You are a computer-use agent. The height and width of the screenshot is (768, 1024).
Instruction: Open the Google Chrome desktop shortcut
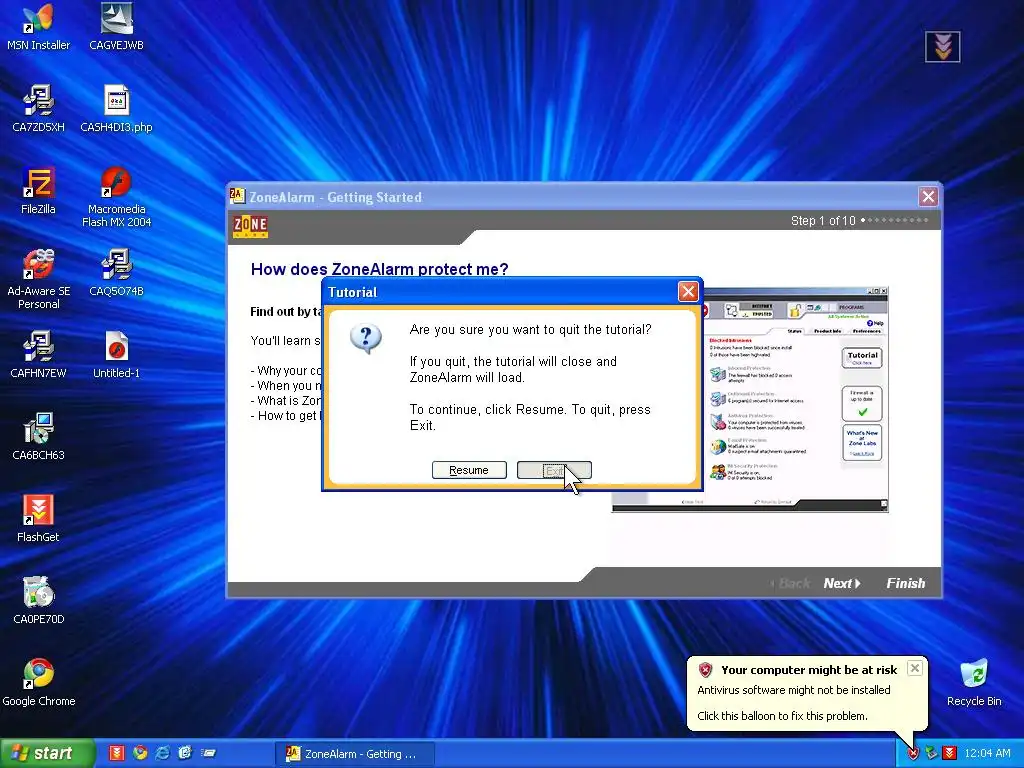(38, 682)
